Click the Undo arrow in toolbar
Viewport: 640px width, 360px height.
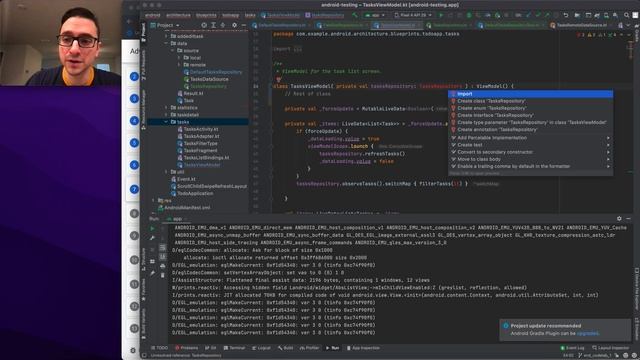[566, 15]
